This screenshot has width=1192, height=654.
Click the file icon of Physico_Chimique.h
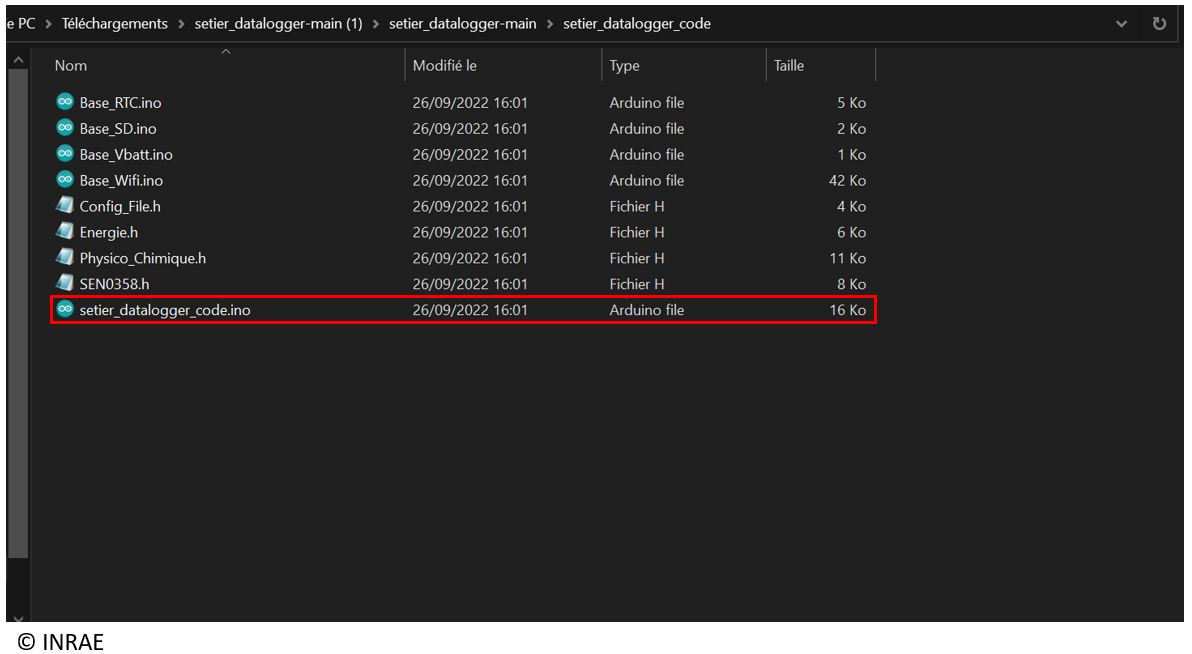pyautogui.click(x=65, y=258)
